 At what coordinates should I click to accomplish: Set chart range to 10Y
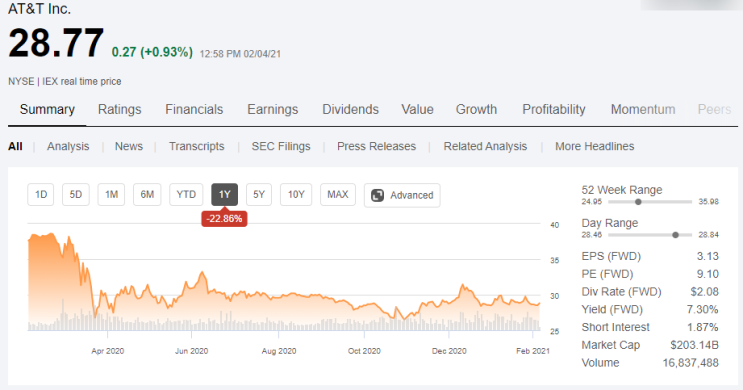(x=296, y=195)
